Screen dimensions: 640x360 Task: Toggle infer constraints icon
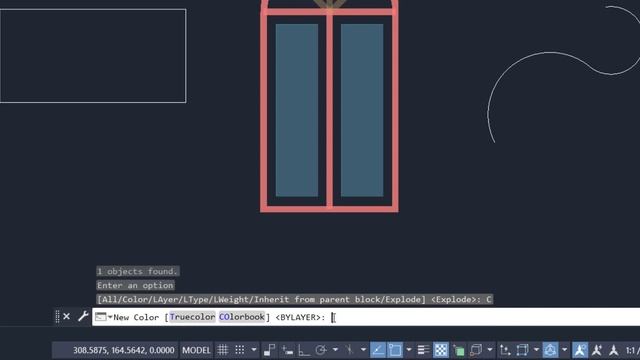[x=269, y=350]
